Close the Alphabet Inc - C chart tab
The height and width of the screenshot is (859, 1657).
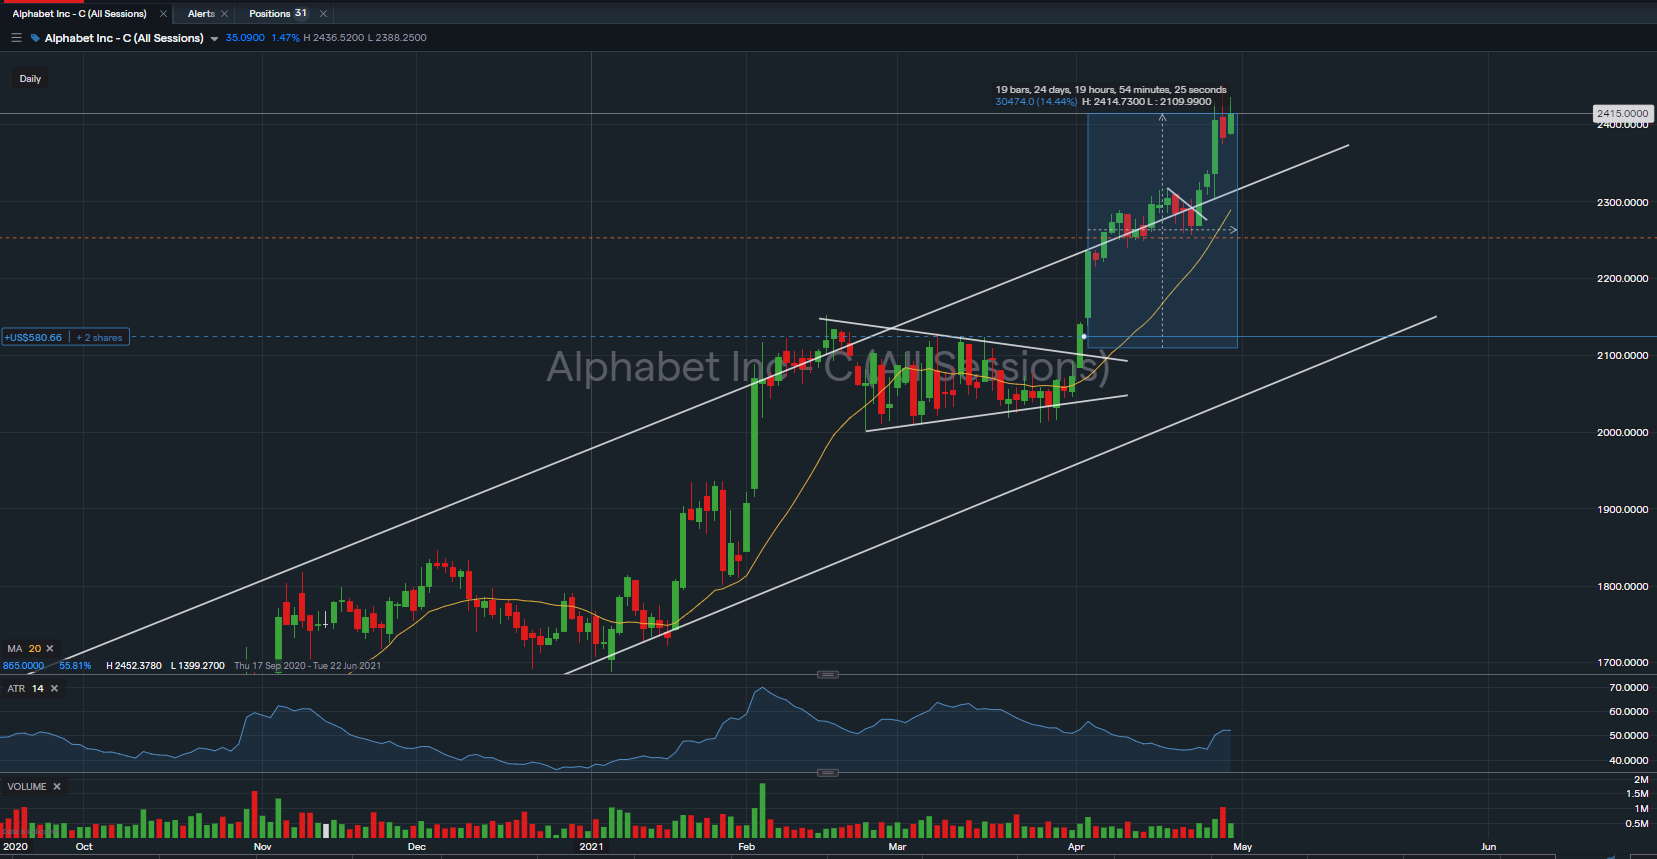pos(163,14)
